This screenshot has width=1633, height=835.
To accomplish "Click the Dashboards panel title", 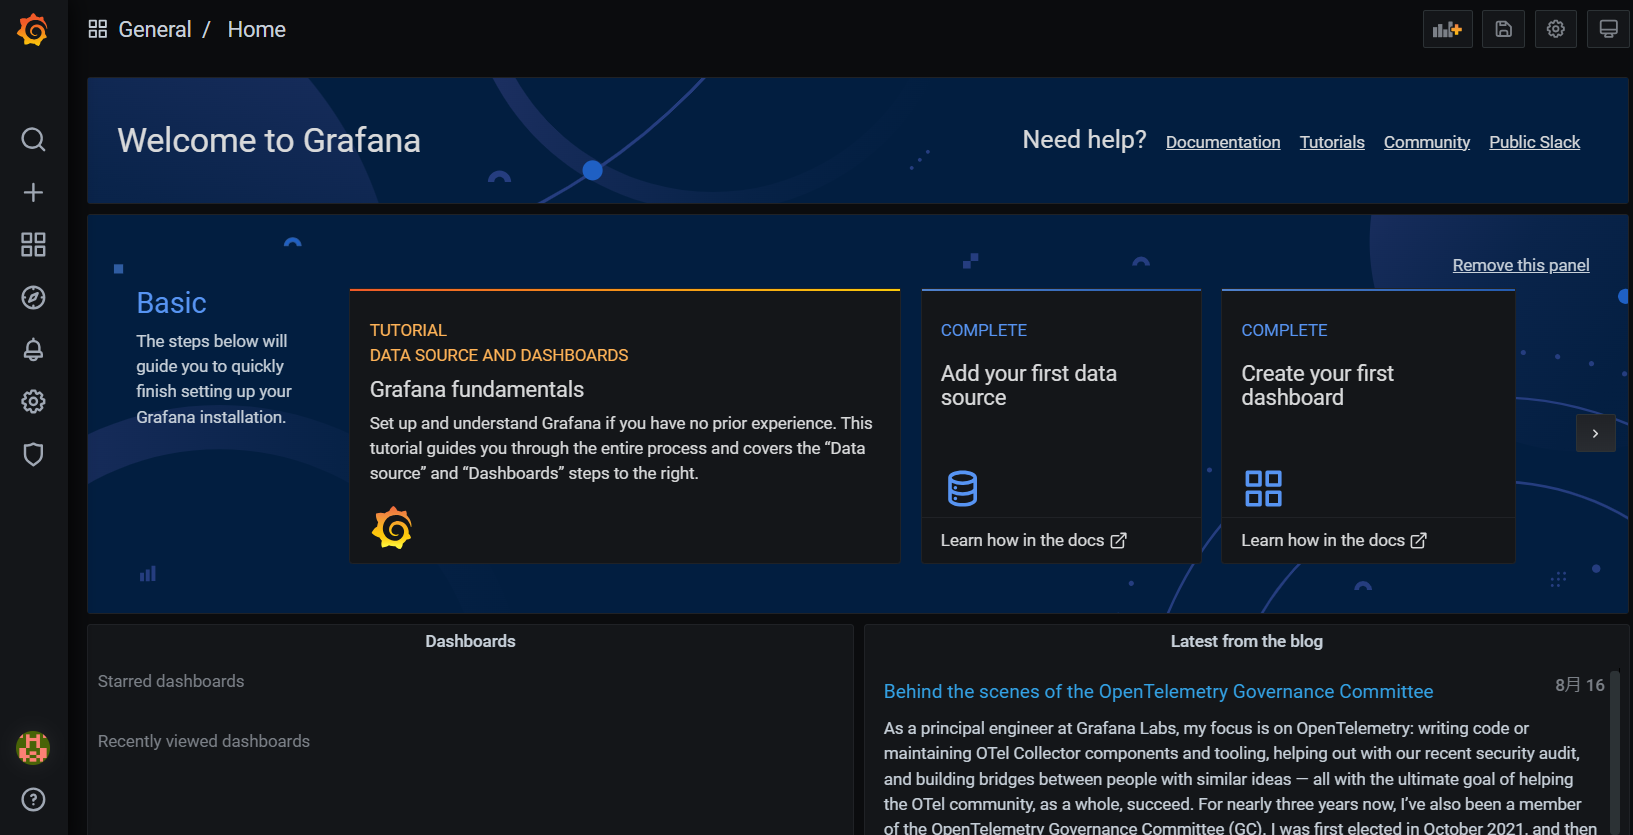I will coord(470,641).
